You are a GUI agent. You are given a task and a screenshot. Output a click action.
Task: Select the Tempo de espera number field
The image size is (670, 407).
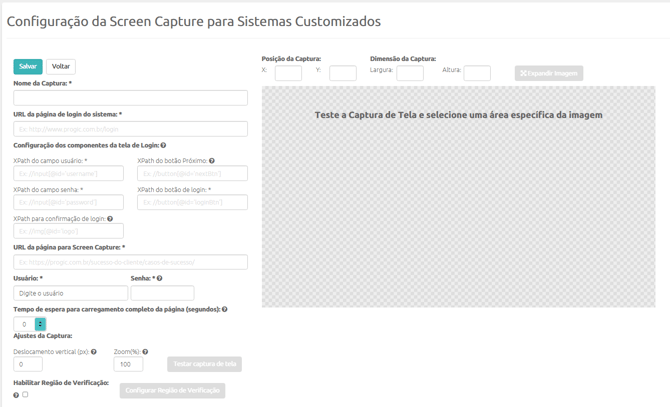(x=24, y=324)
